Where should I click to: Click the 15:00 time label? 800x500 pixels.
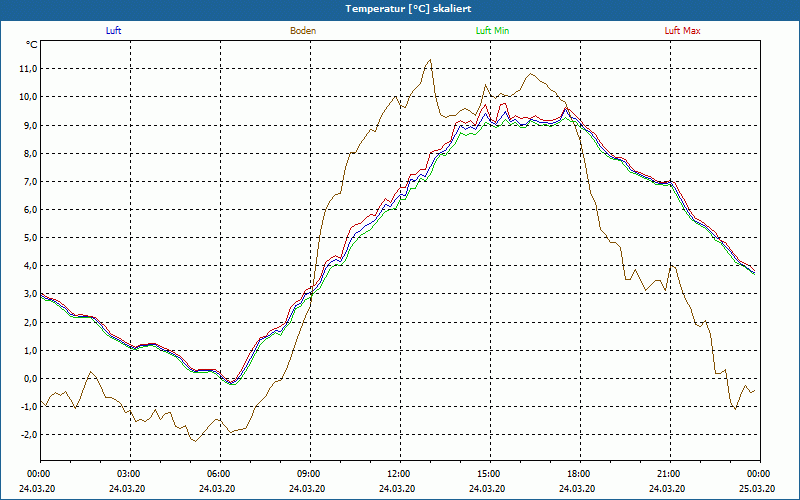pyautogui.click(x=487, y=474)
